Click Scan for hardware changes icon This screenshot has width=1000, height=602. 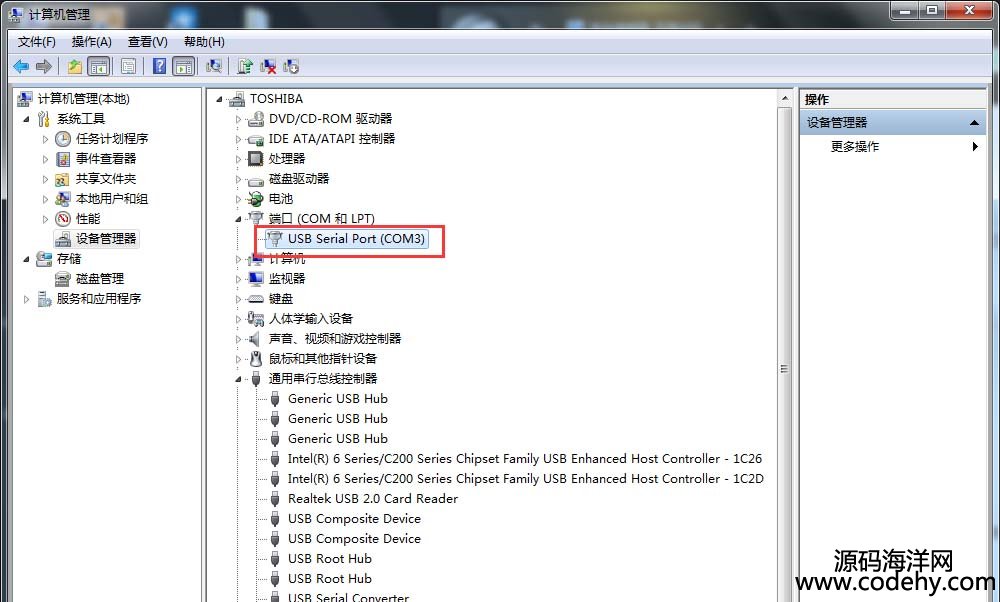(x=214, y=66)
